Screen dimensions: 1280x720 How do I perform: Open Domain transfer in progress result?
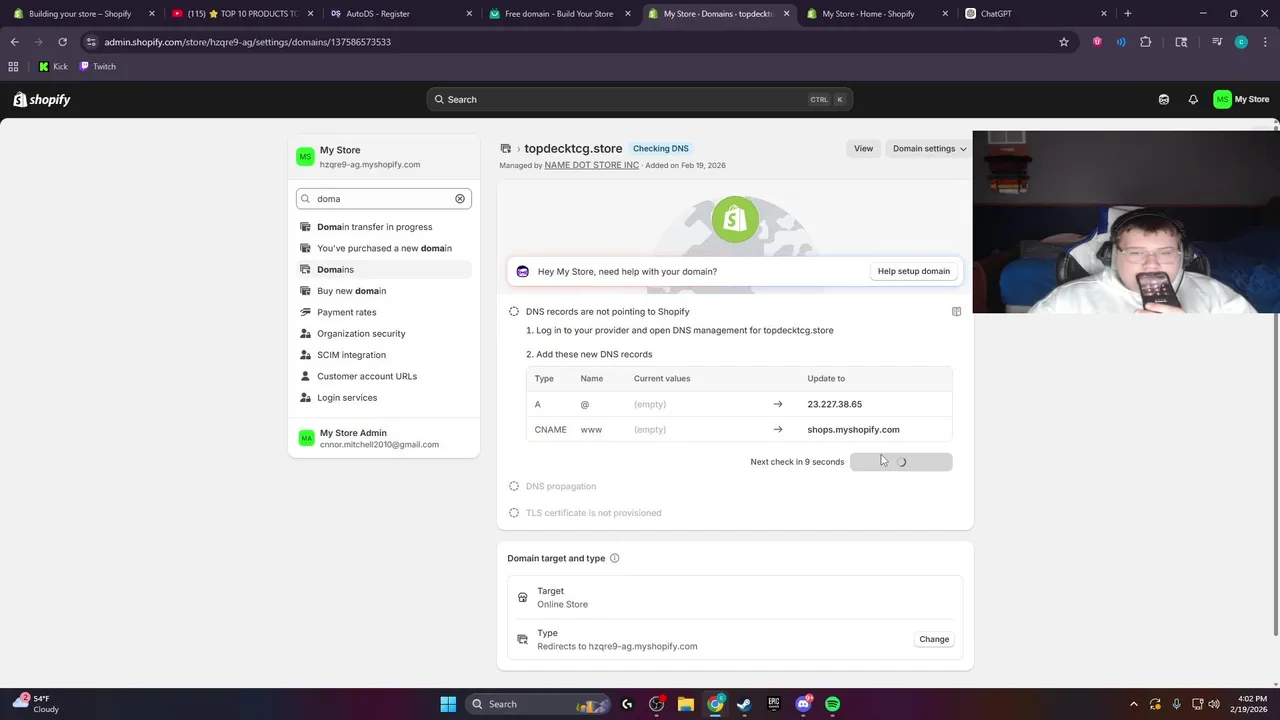384,227
